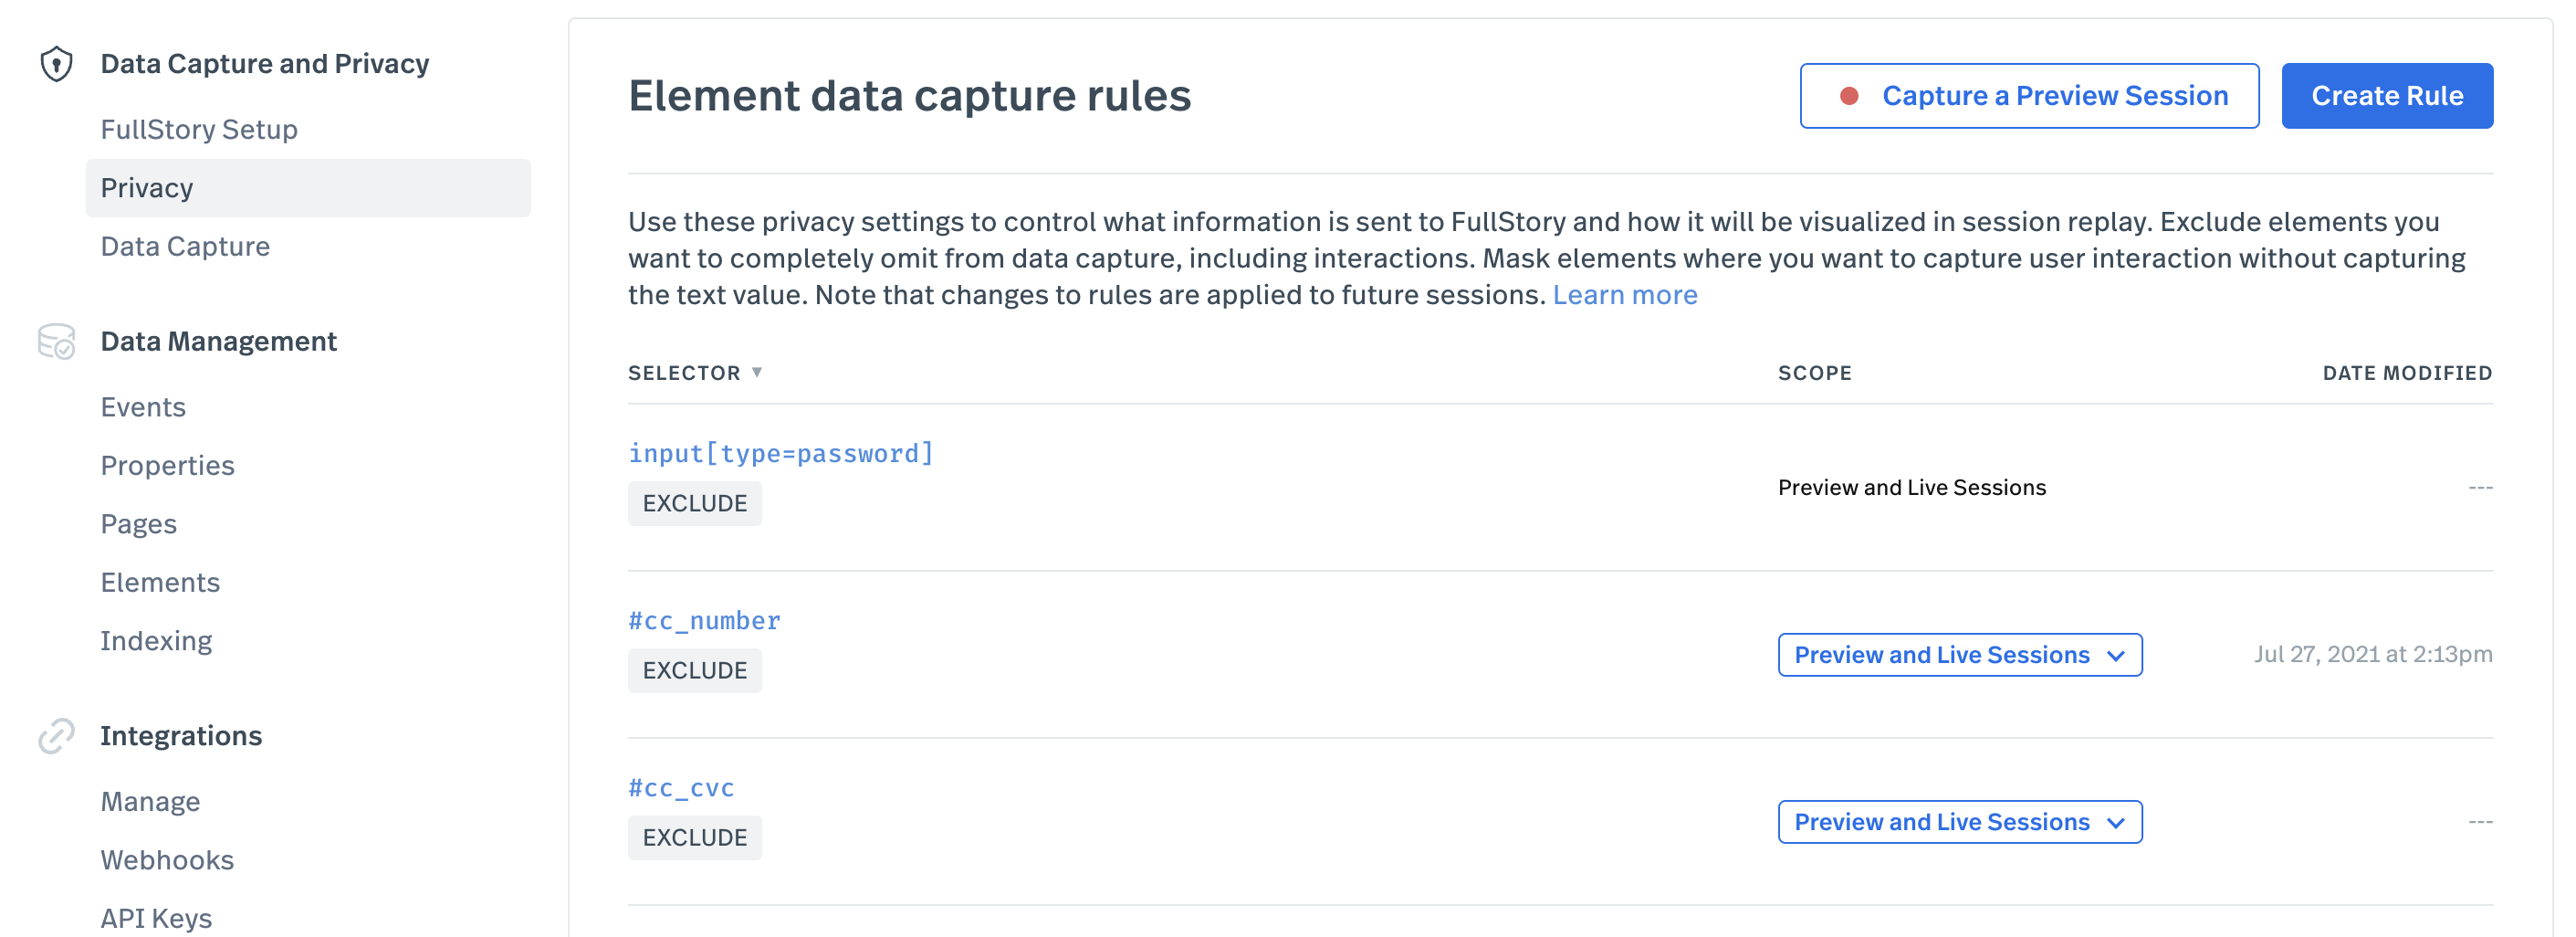
Task: Click the Data Capture and Privacy shield icon
Action: point(56,64)
